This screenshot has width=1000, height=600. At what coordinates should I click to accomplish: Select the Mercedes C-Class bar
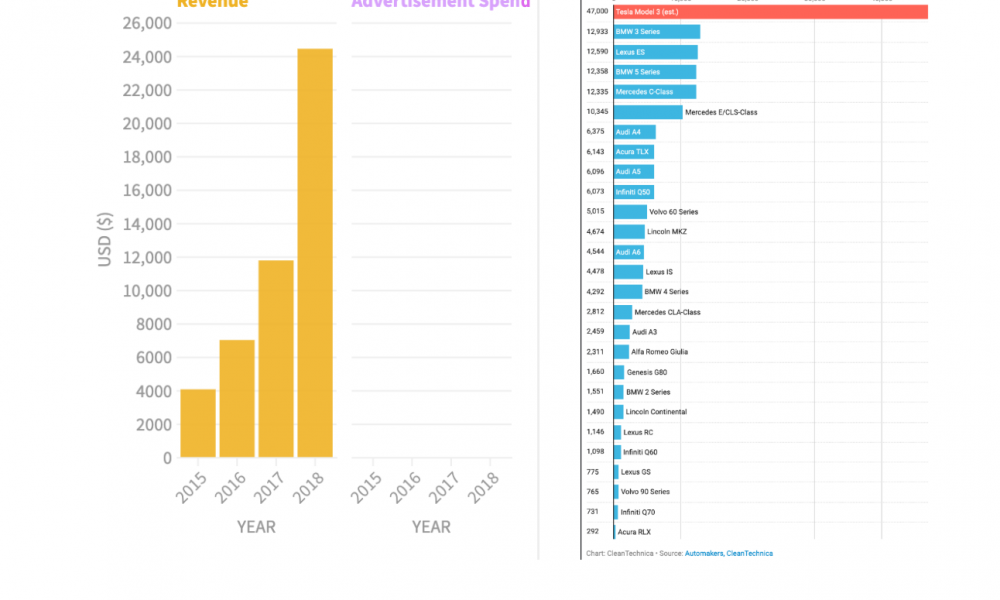click(x=655, y=92)
